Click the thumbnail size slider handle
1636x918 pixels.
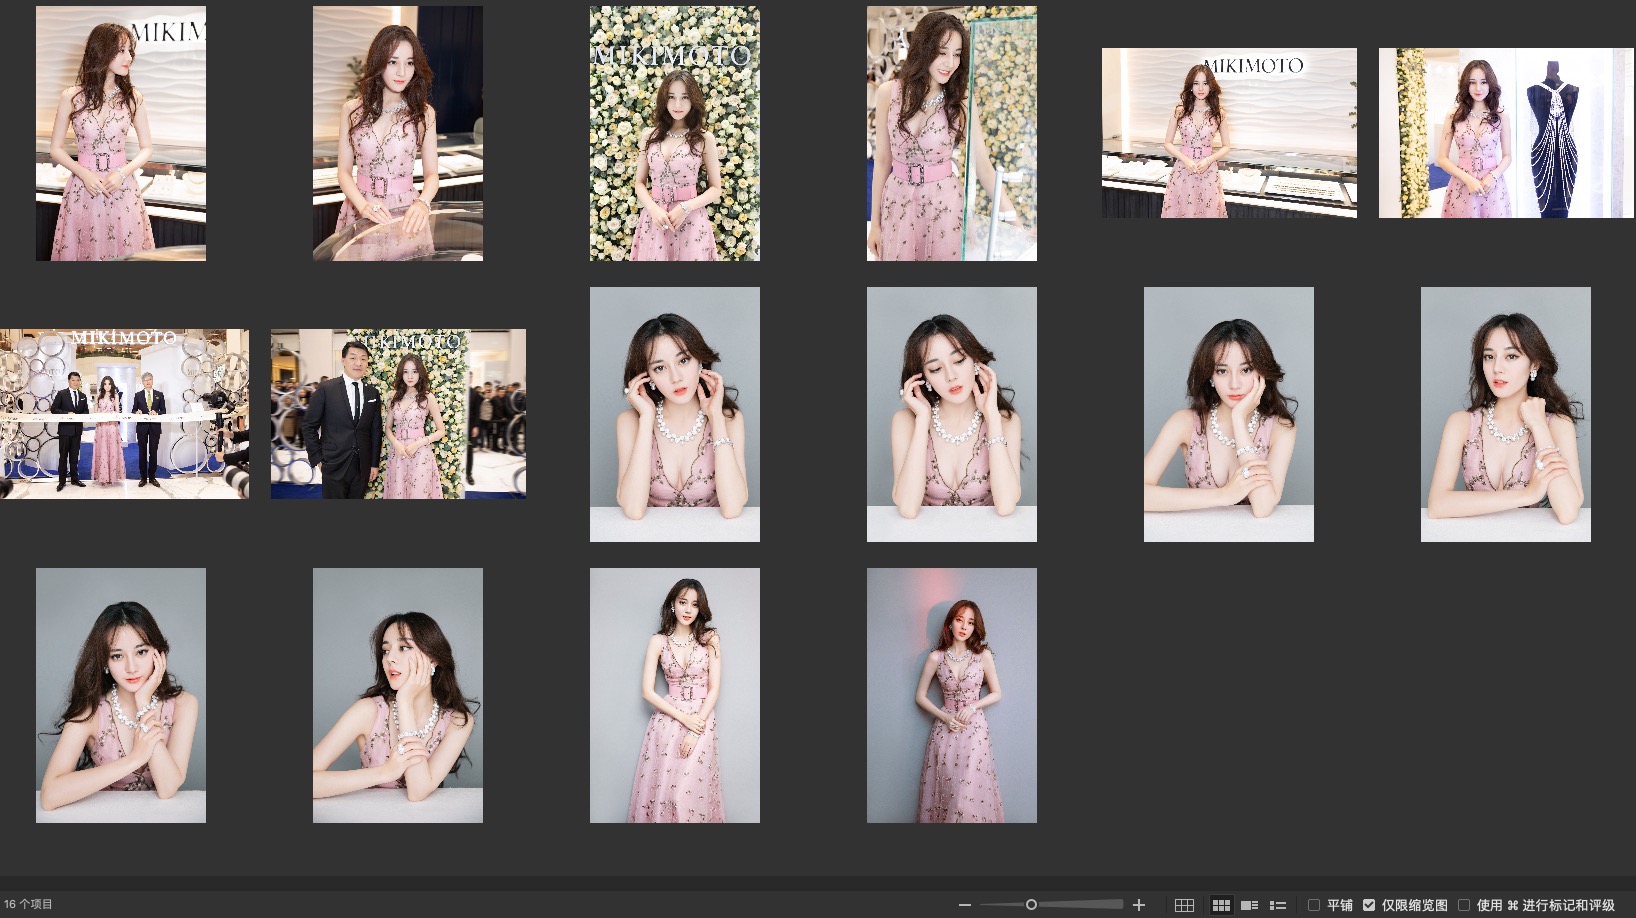point(1031,905)
